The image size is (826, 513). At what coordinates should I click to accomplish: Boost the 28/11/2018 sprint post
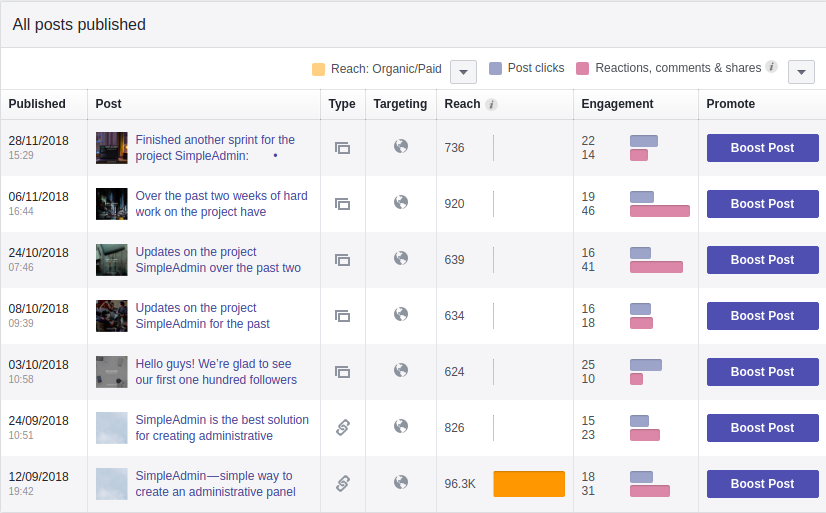pos(762,148)
